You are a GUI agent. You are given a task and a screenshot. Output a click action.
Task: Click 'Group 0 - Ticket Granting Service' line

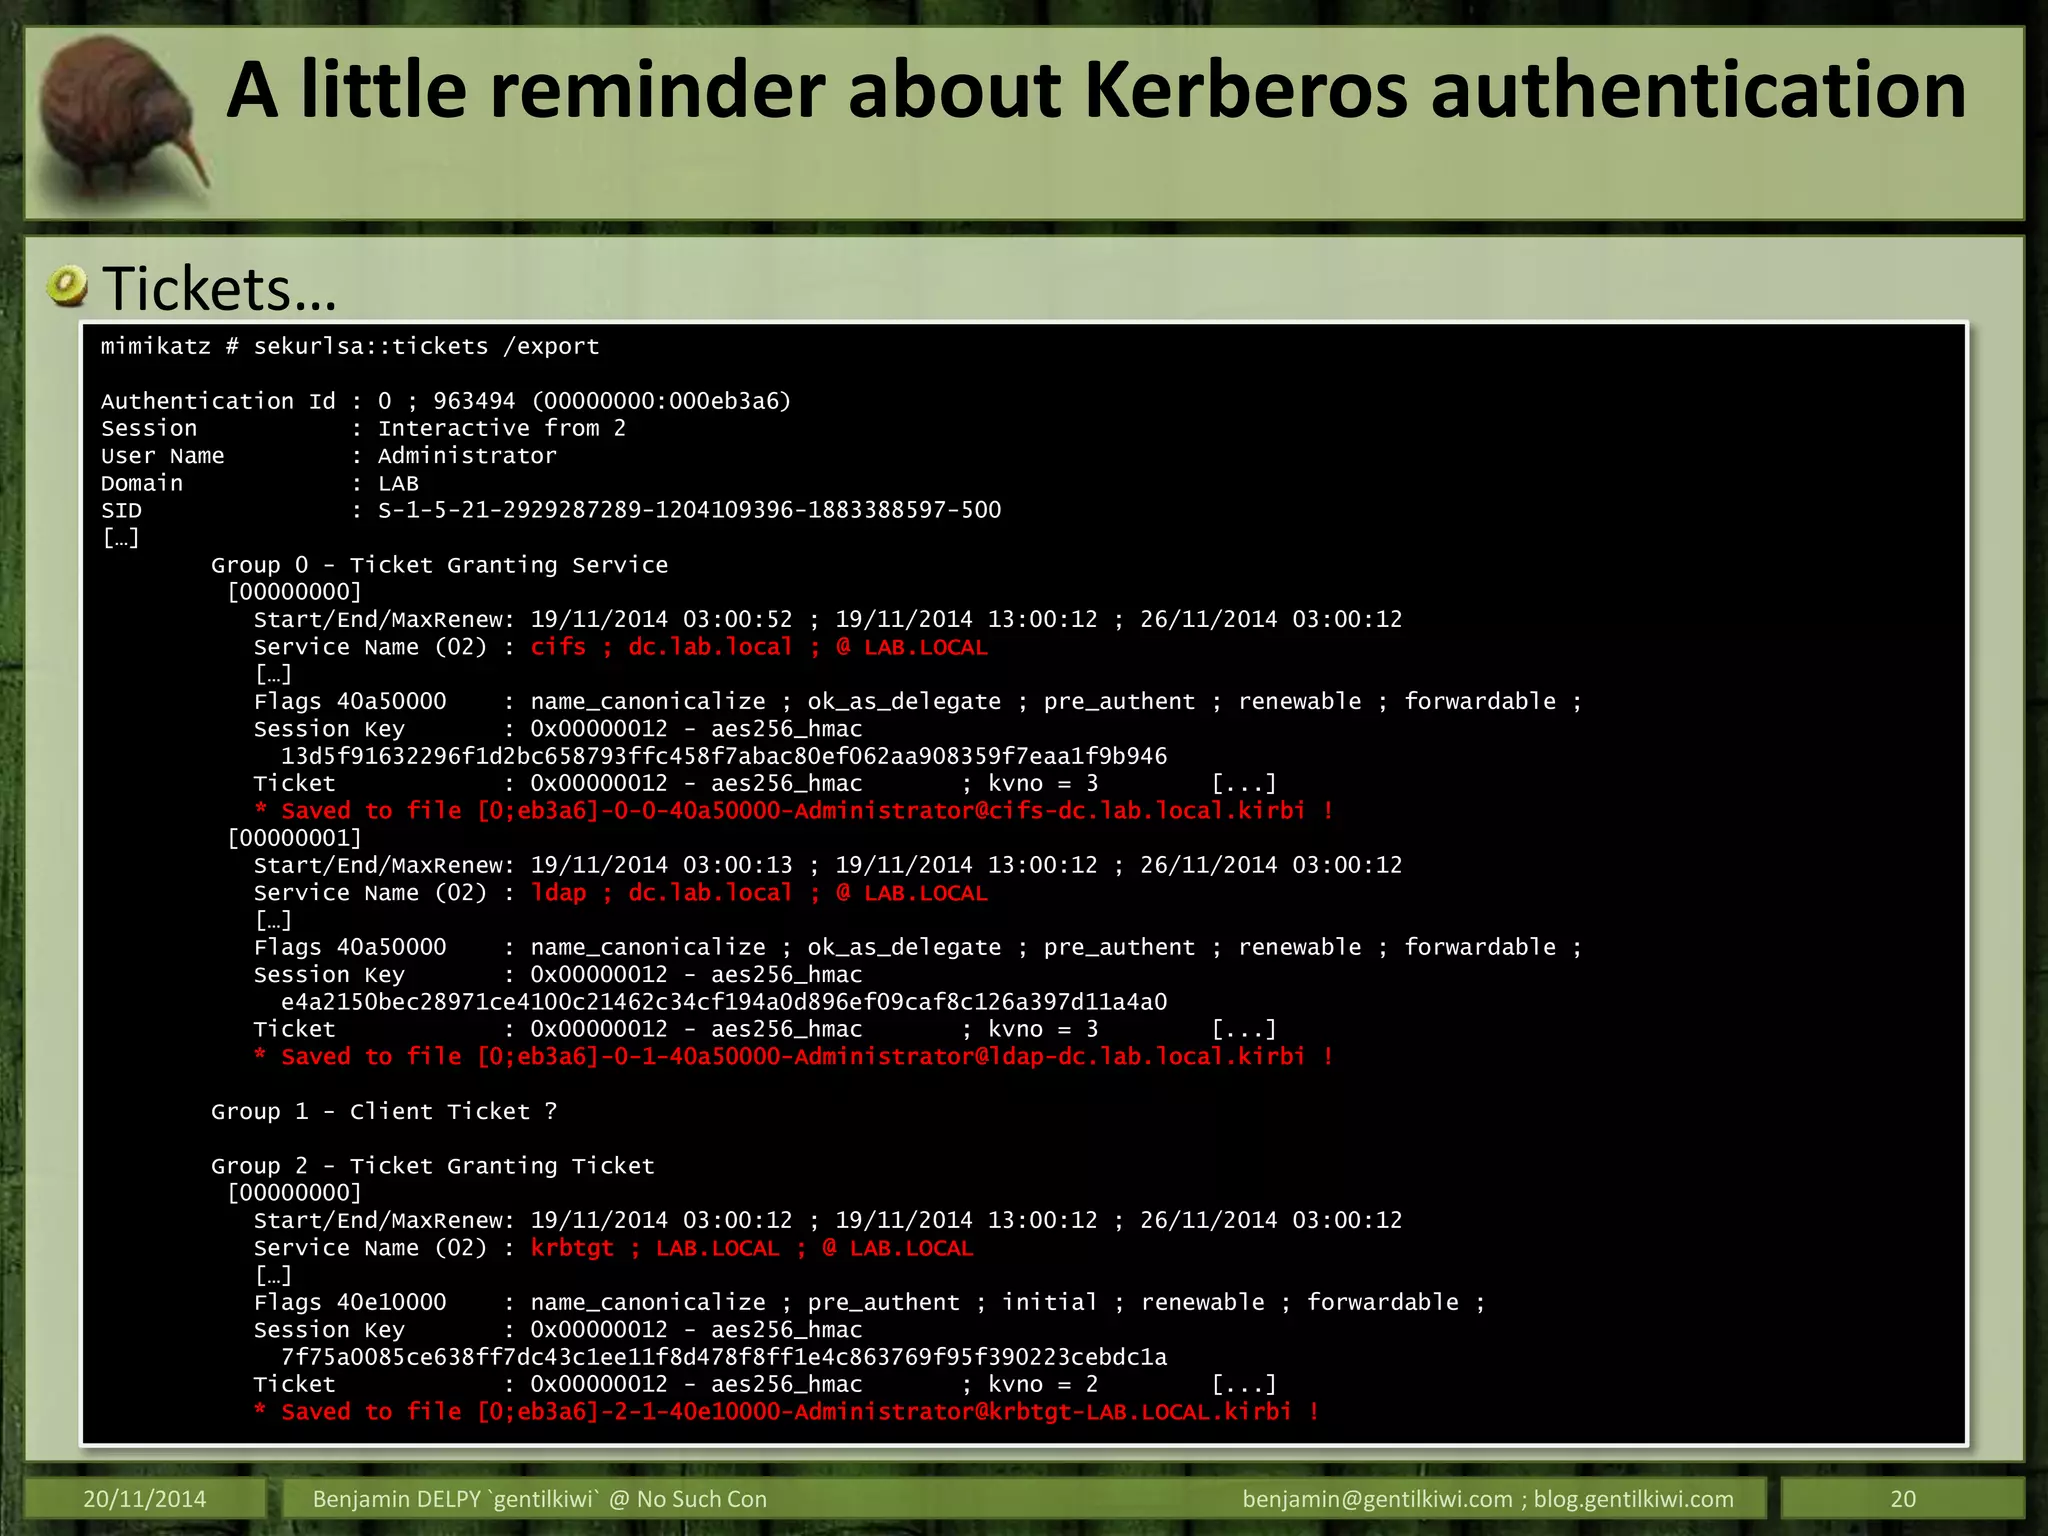[x=439, y=565]
